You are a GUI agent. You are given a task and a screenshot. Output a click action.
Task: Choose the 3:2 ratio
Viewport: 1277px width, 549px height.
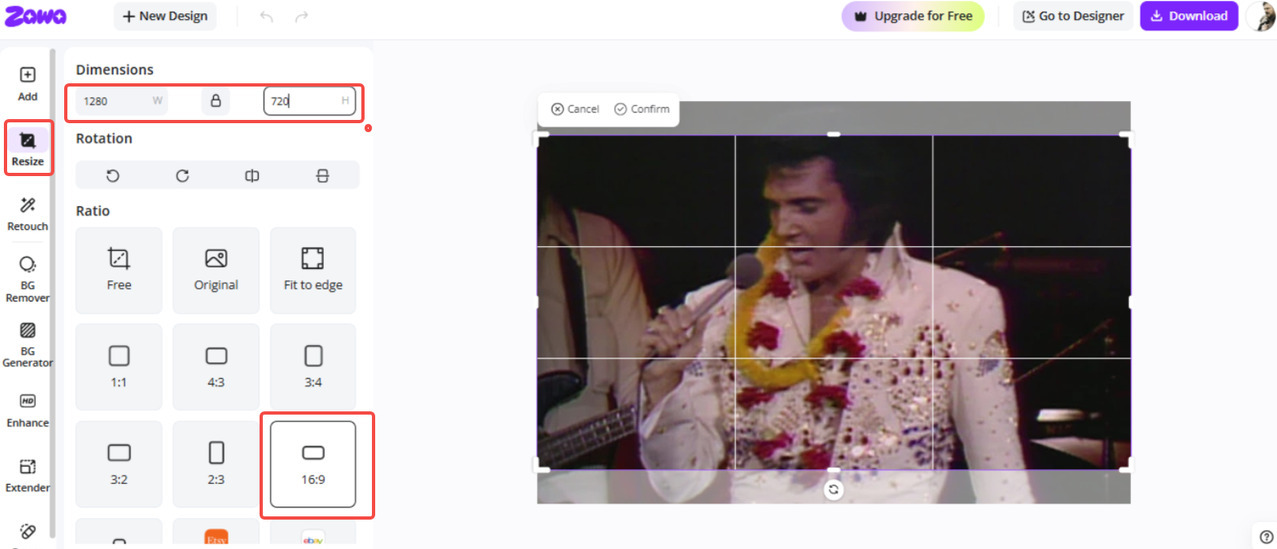click(119, 464)
